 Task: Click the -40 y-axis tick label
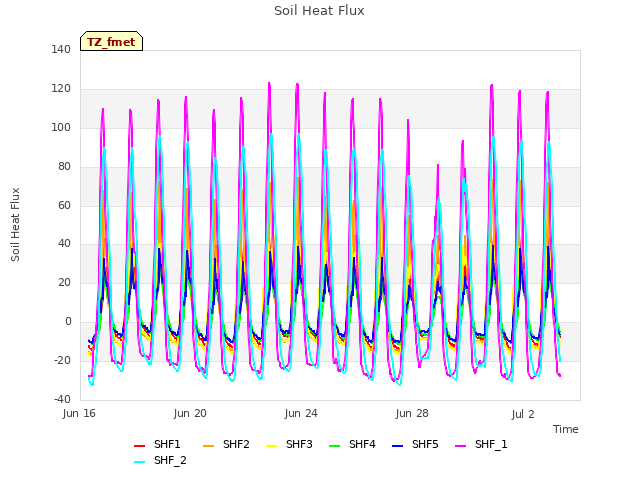pyautogui.click(x=62, y=399)
